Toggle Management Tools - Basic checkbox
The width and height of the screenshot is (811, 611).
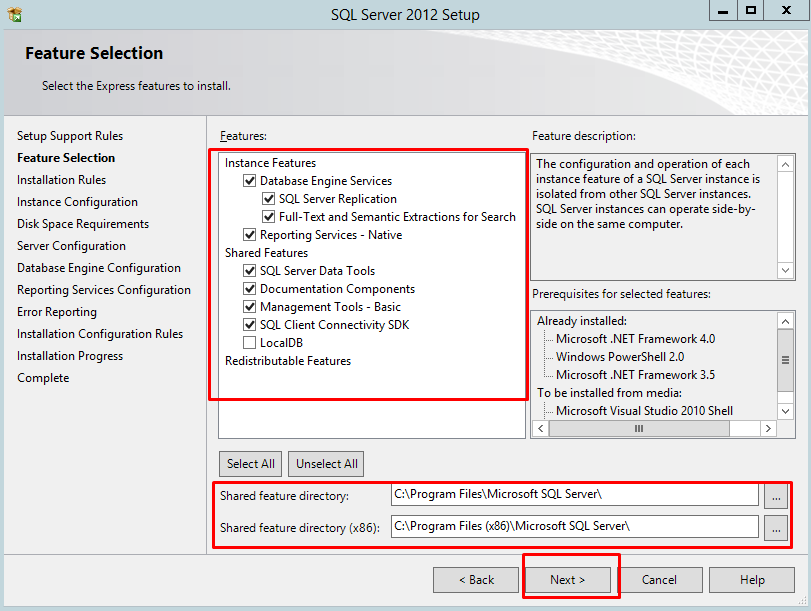(x=249, y=307)
